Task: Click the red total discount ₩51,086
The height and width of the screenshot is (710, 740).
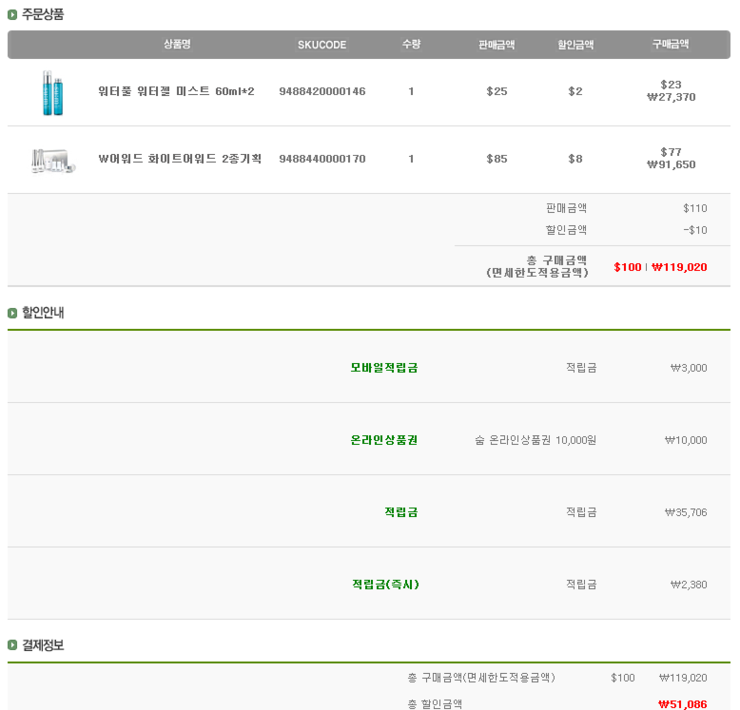Action: 682,704
